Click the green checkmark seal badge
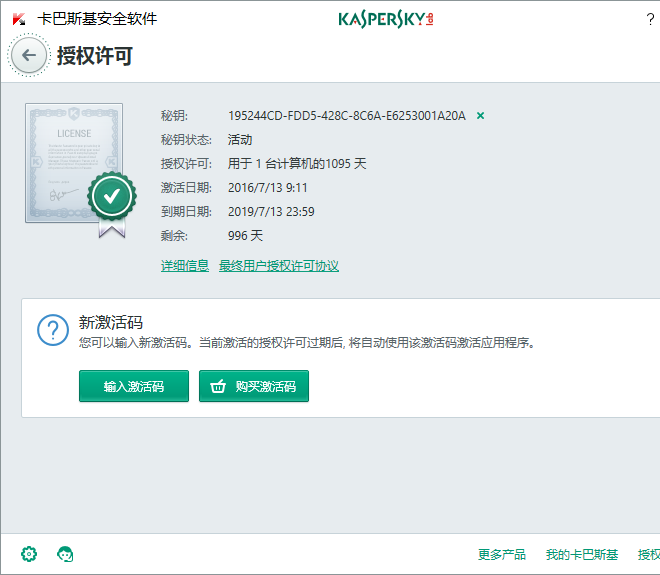Image resolution: width=660 pixels, height=575 pixels. (112, 196)
